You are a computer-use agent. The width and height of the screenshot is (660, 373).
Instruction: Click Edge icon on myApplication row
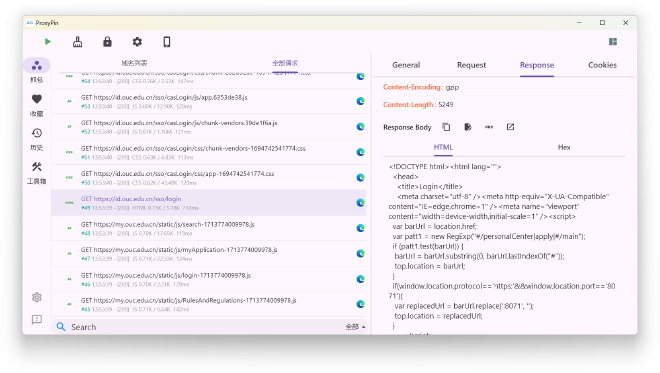click(360, 253)
